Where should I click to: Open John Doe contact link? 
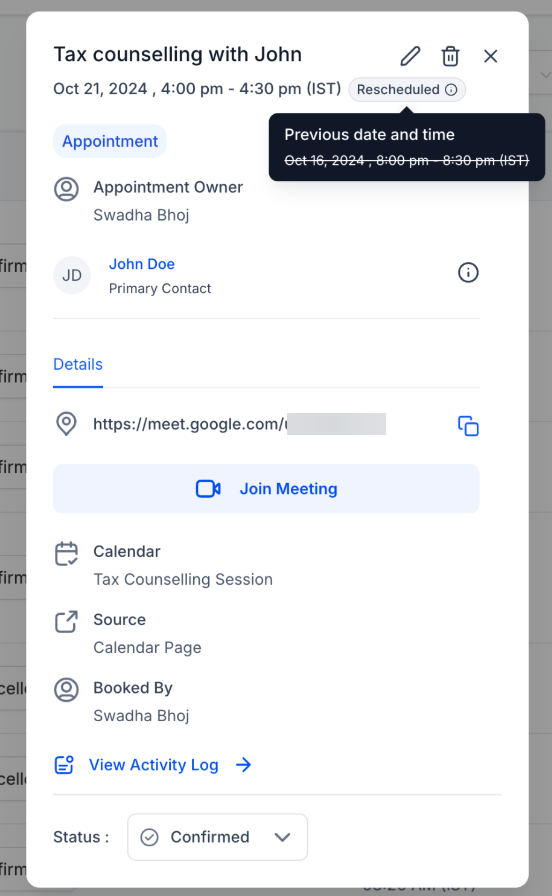[x=142, y=264]
